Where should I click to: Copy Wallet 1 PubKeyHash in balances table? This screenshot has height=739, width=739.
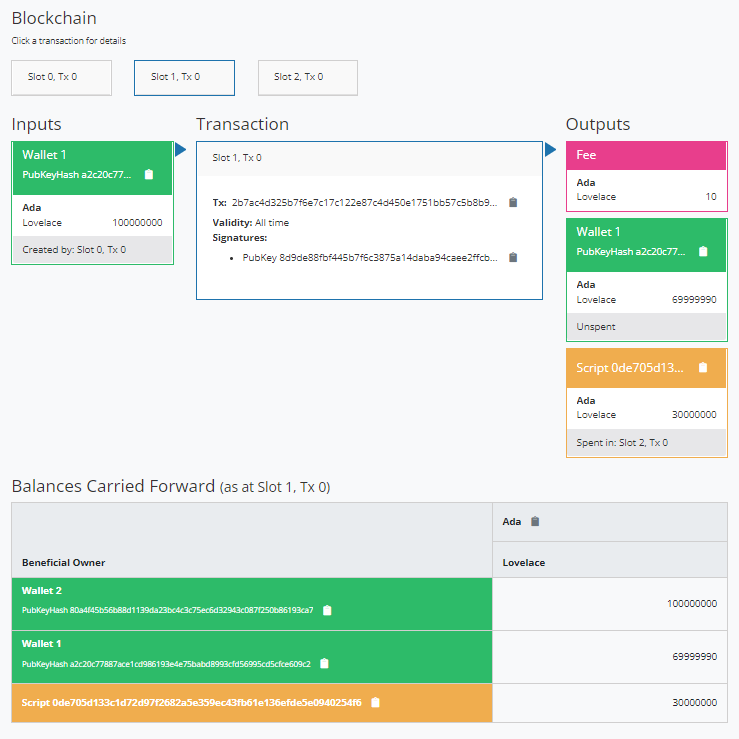click(x=324, y=663)
